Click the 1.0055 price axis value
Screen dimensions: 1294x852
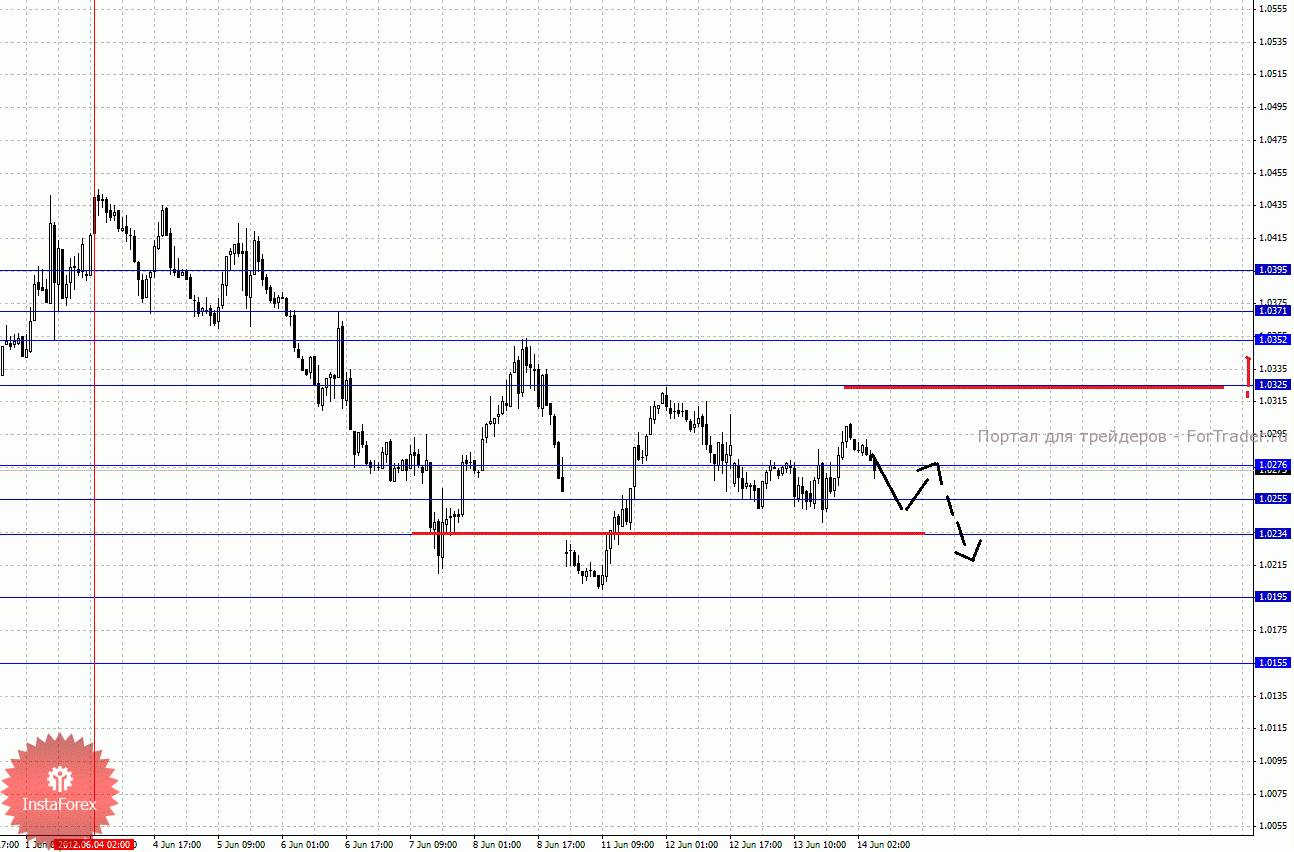1273,826
